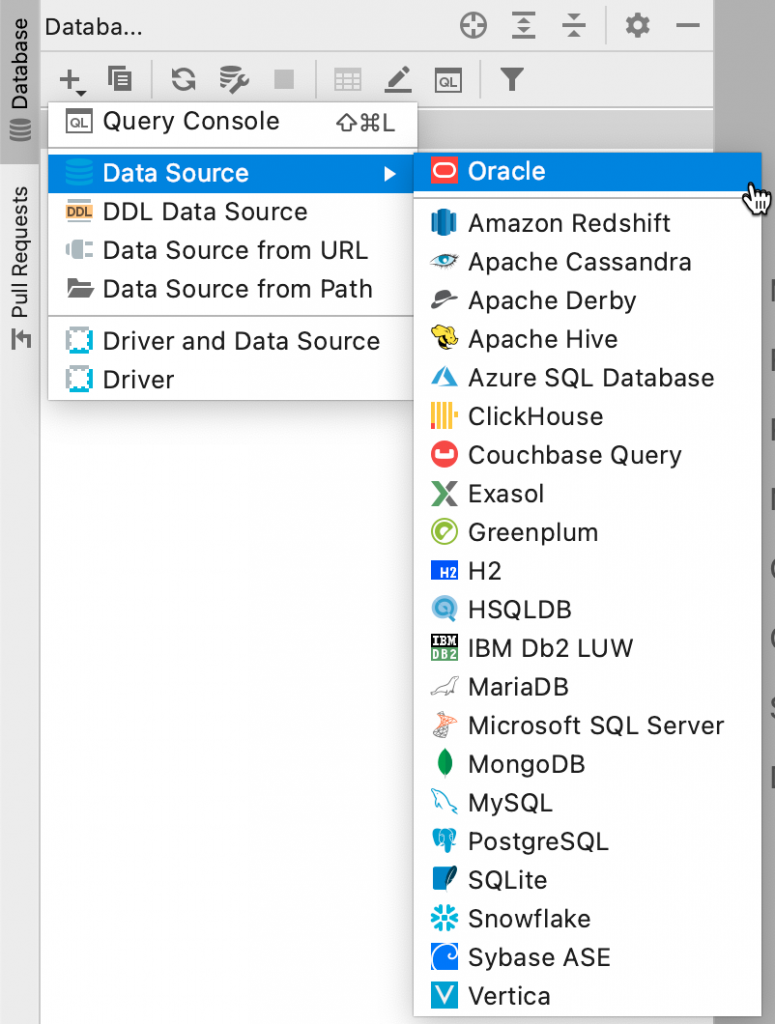This screenshot has width=775, height=1024.
Task: Collapse all tree nodes with the collapse icon
Action: [574, 26]
